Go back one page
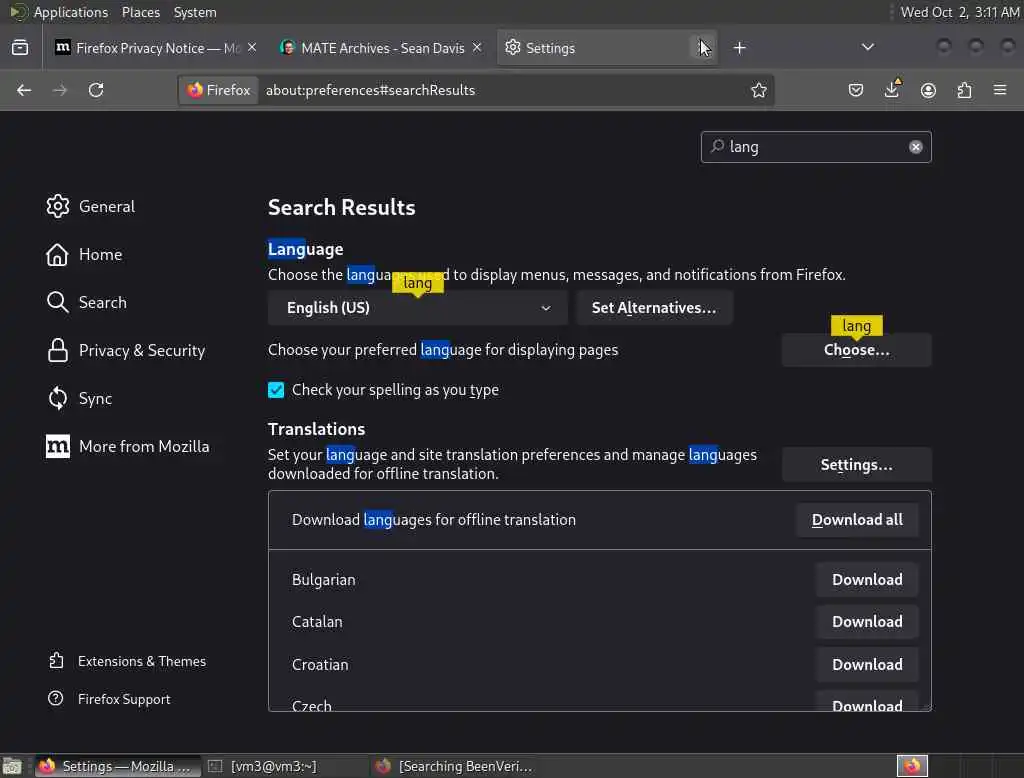 24,90
